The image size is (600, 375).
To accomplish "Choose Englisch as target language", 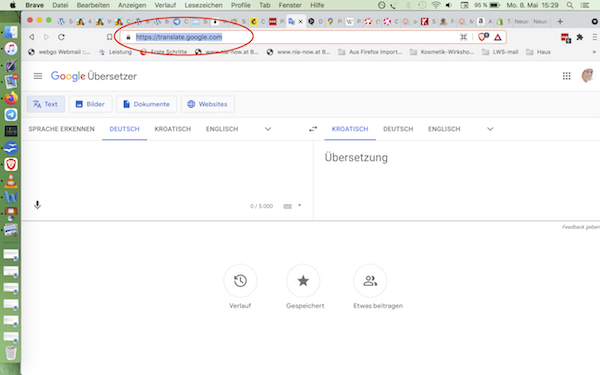I will [x=444, y=129].
